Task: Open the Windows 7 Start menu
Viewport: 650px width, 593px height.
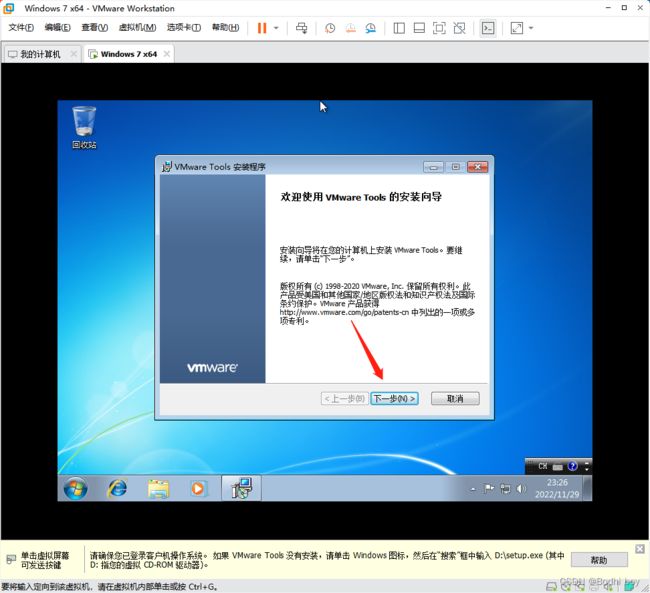Action: click(75, 488)
